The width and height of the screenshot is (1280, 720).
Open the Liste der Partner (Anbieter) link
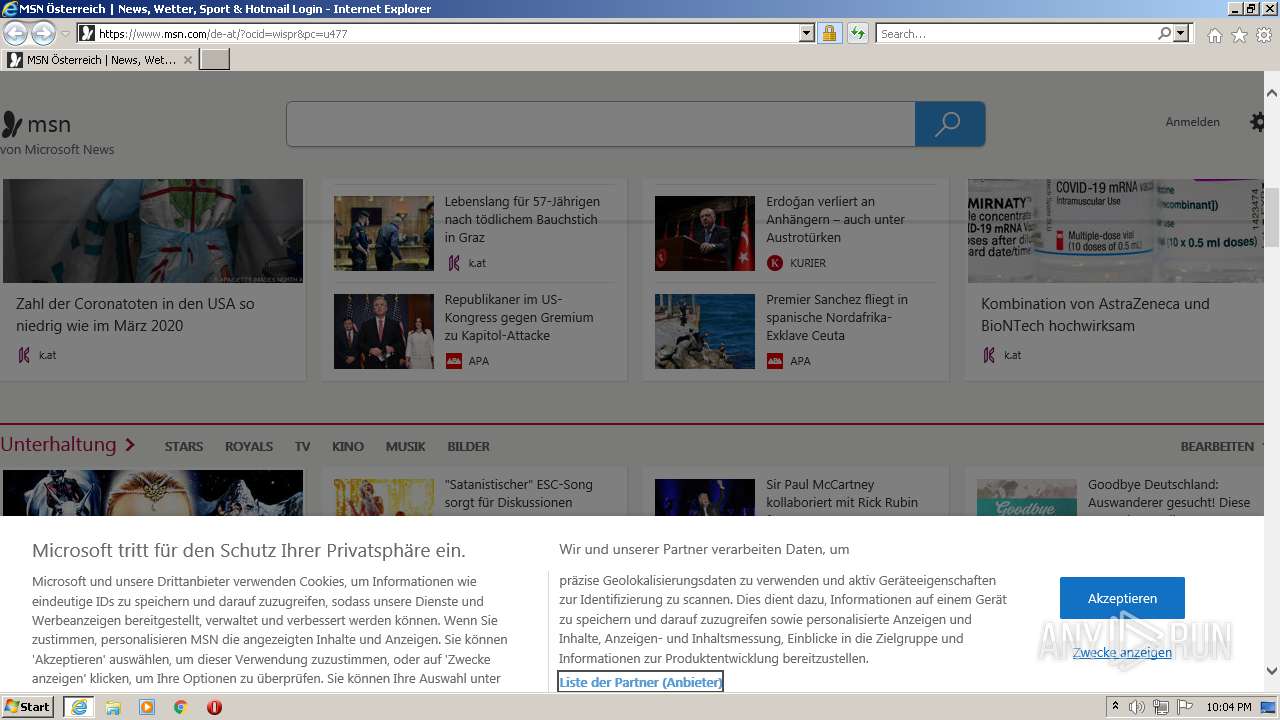(x=640, y=682)
